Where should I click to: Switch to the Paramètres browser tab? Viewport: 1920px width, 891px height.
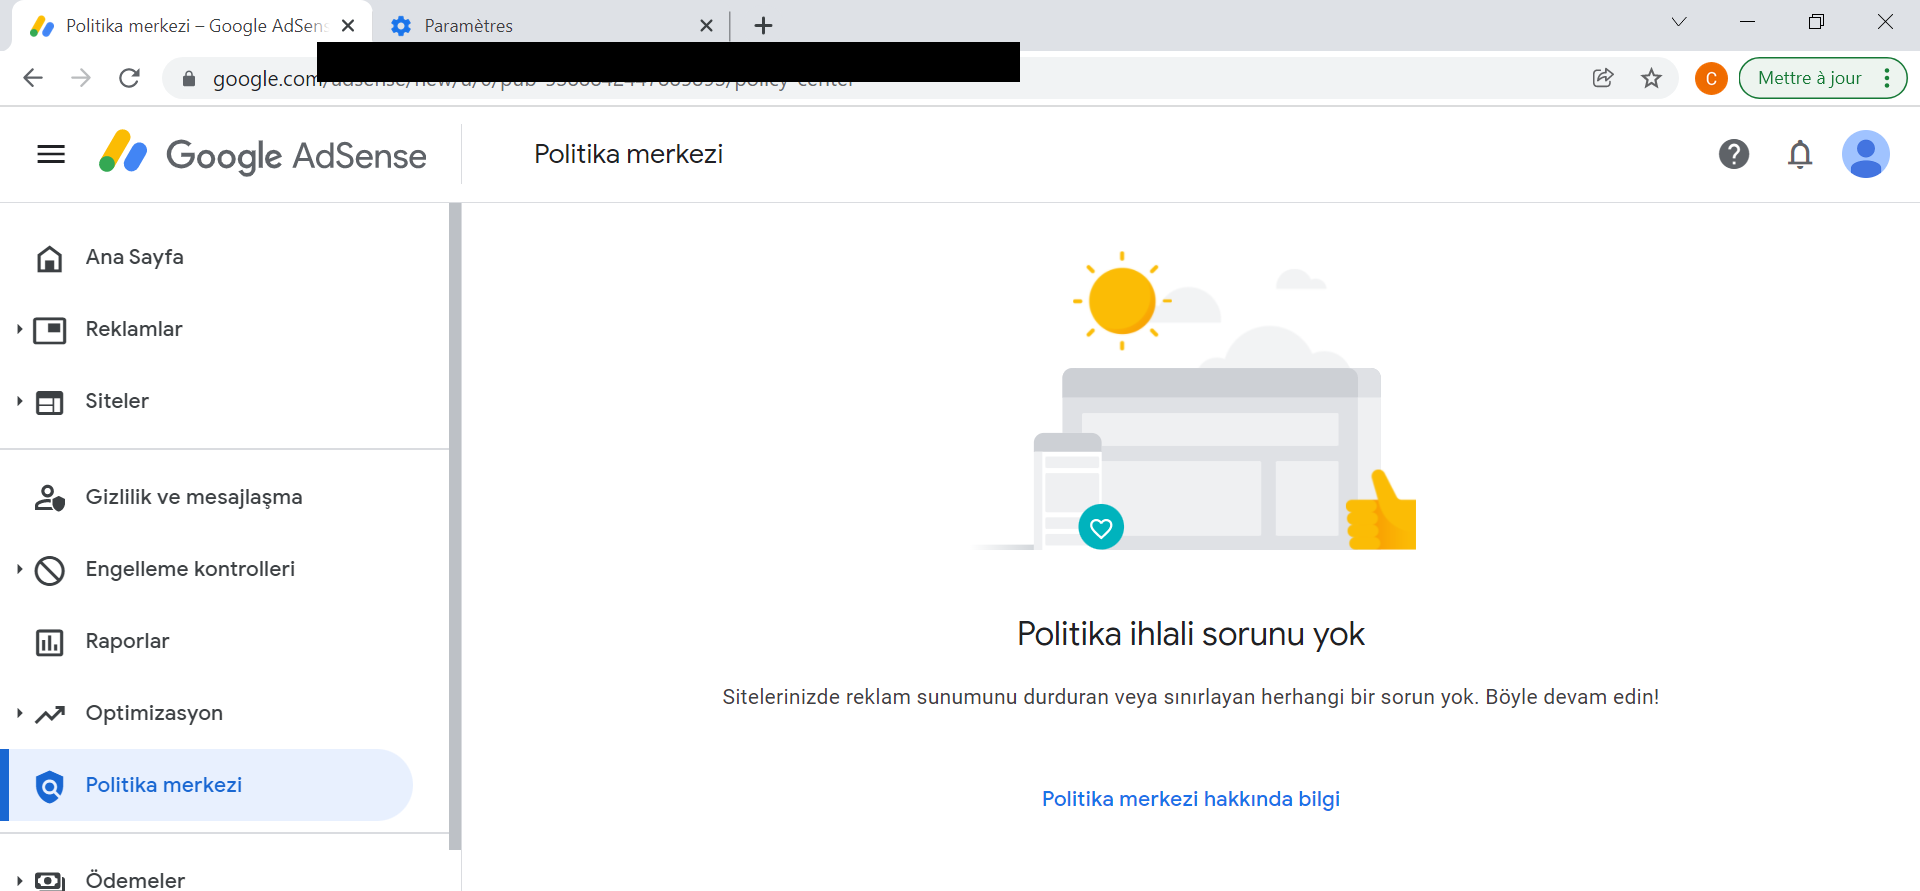click(x=550, y=26)
